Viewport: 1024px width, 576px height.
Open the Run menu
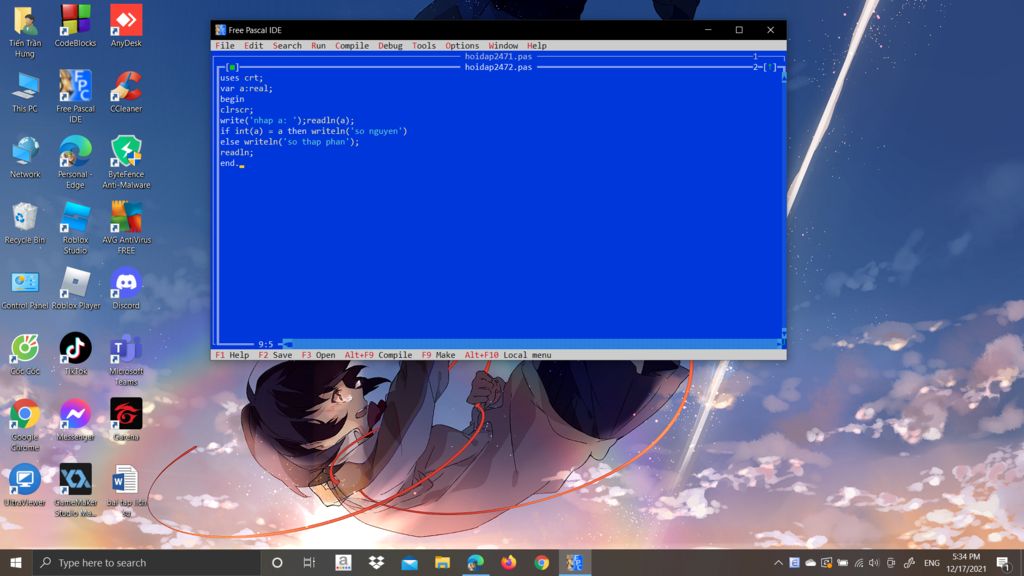click(318, 46)
